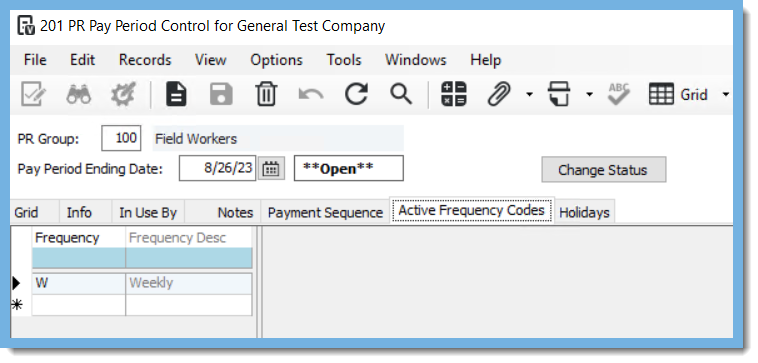Select the W frequency cell
758x363 pixels.
coord(79,283)
